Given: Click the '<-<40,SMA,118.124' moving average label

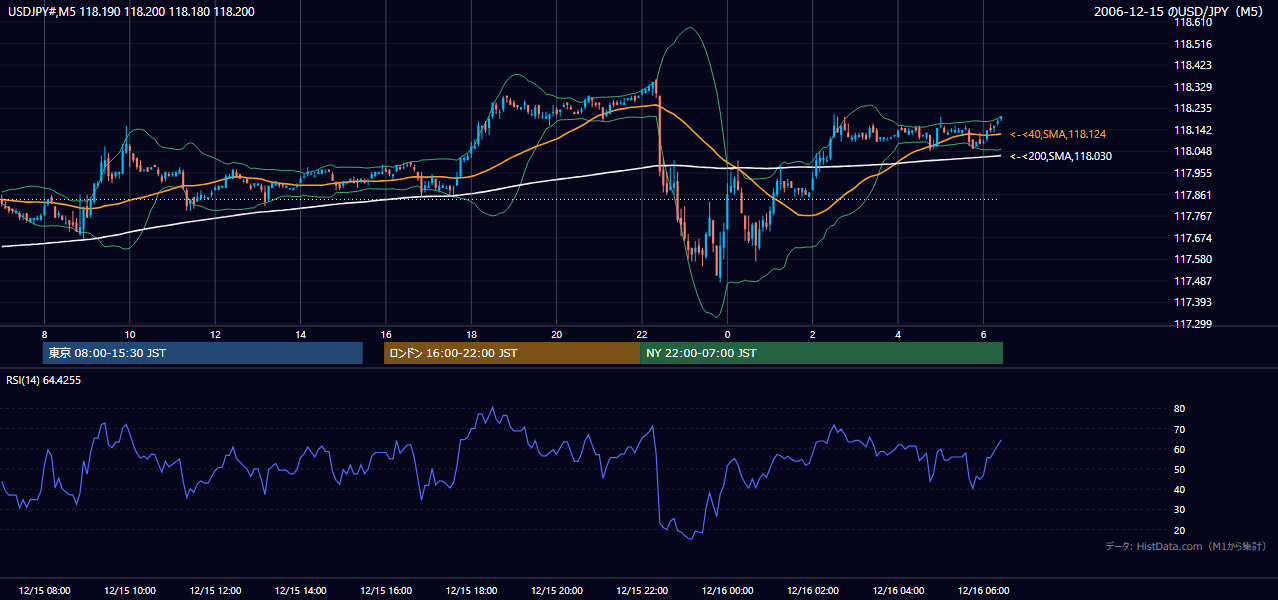Looking at the screenshot, I should tap(1058, 134).
